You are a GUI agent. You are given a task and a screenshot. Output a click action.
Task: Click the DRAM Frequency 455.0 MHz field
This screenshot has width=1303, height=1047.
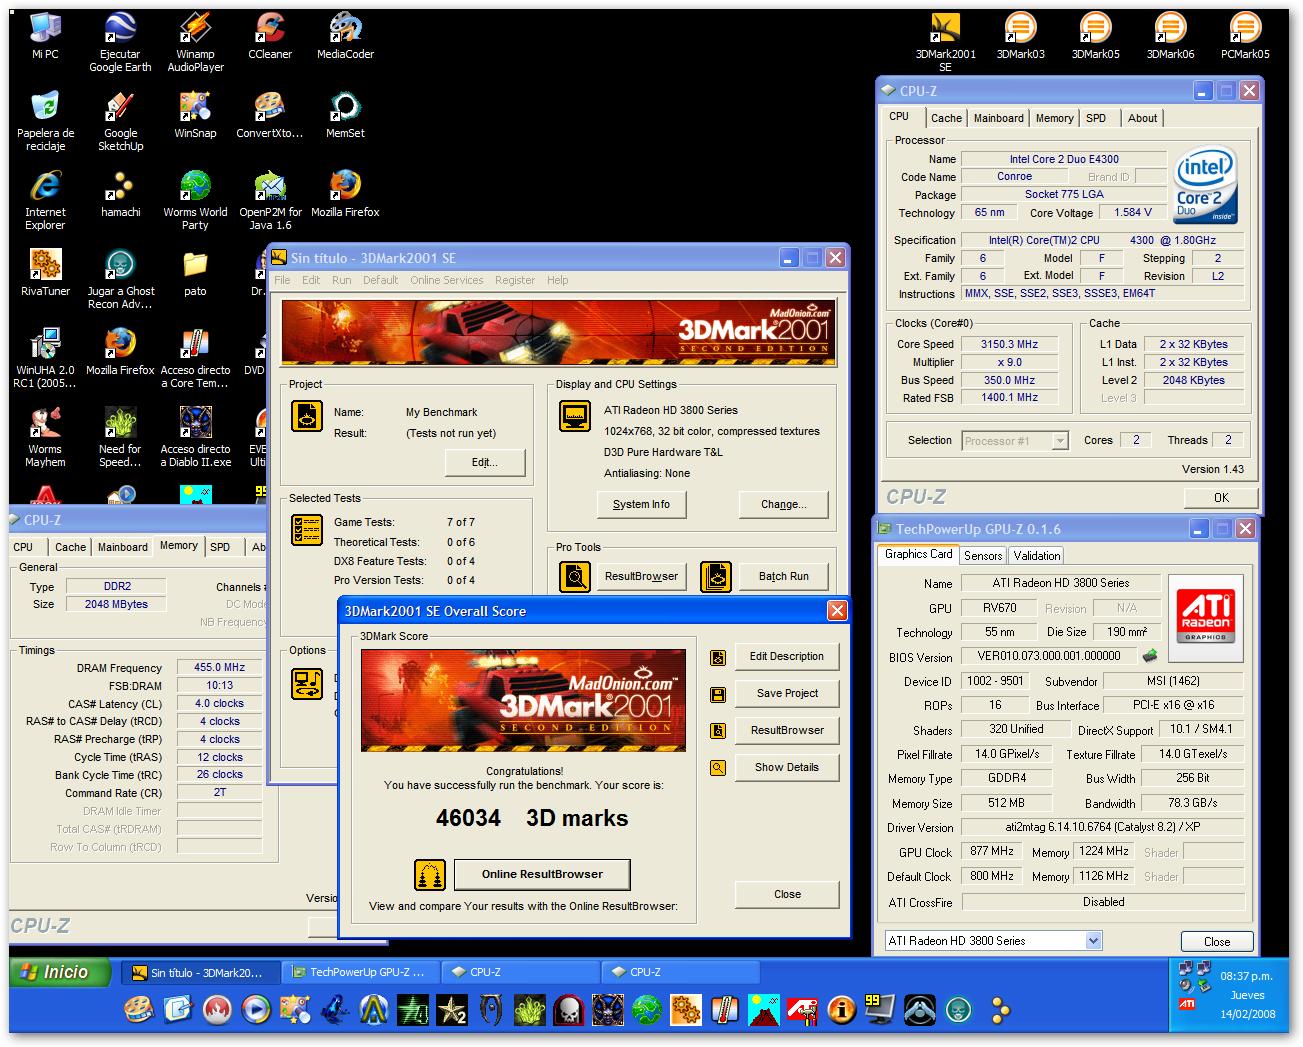pyautogui.click(x=219, y=667)
